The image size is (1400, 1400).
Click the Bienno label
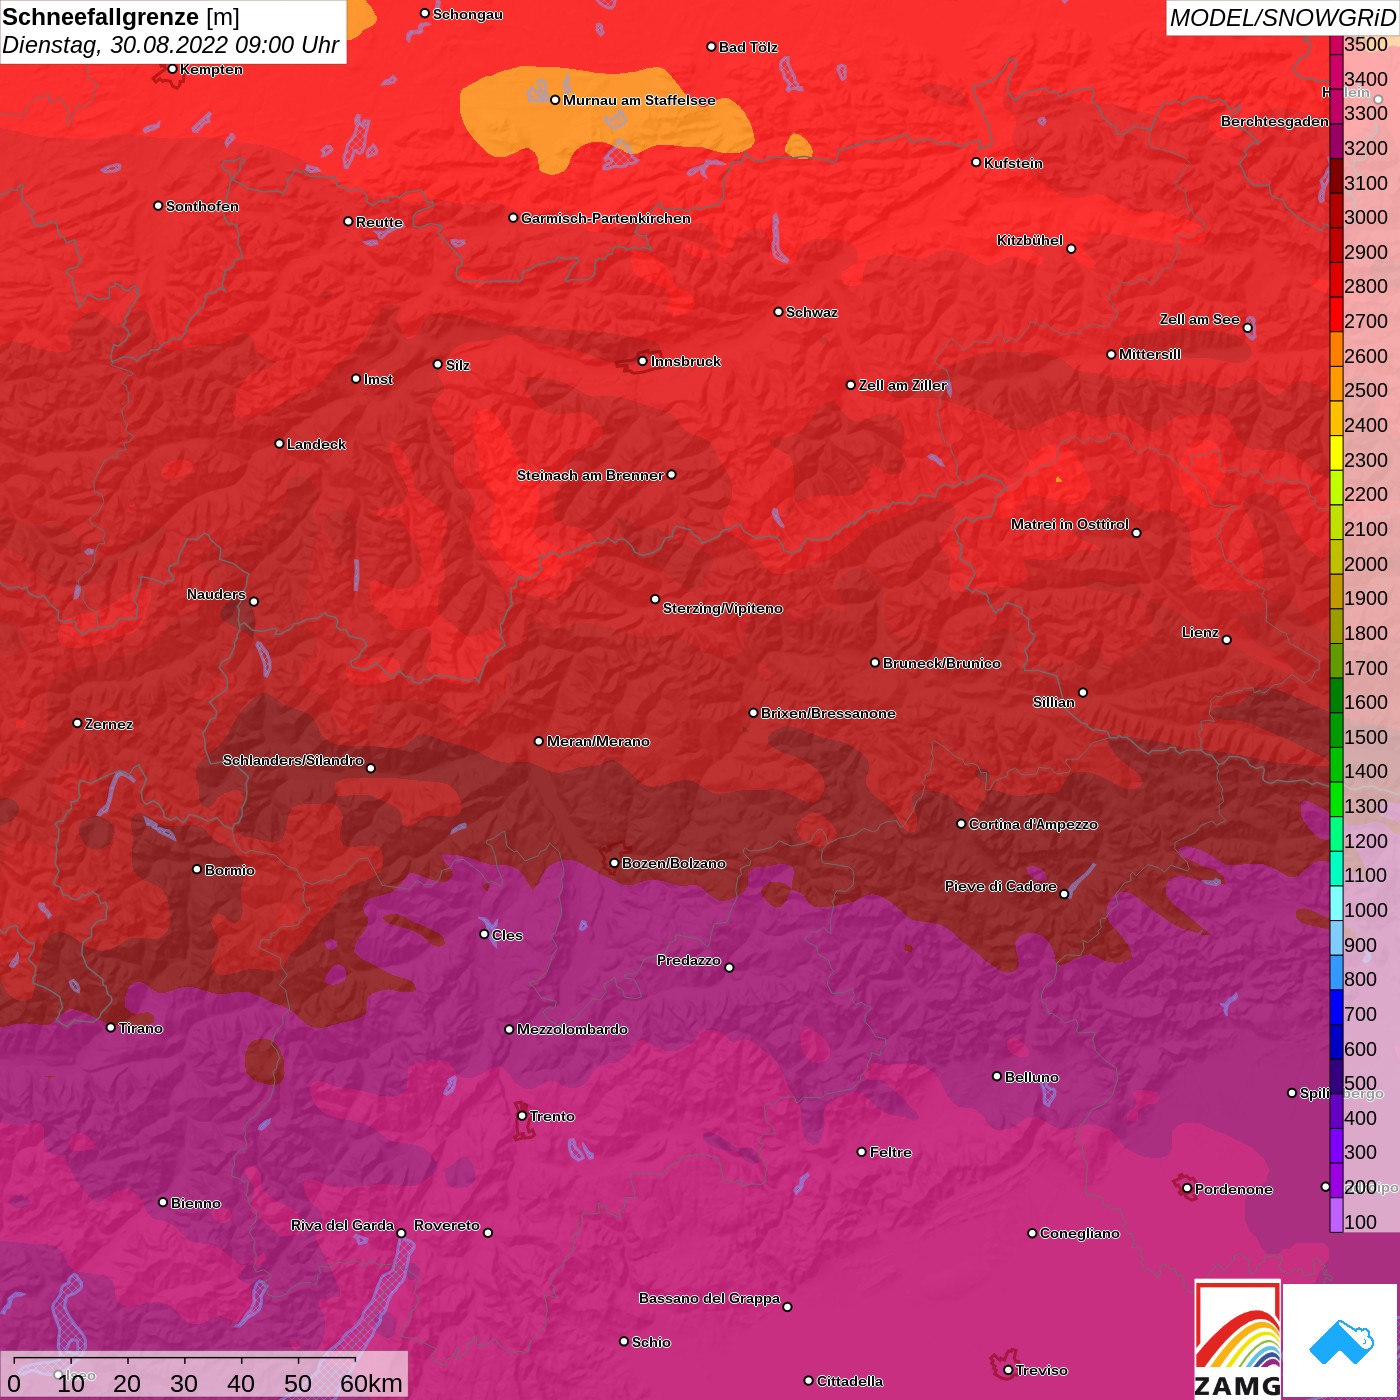click(x=196, y=1203)
